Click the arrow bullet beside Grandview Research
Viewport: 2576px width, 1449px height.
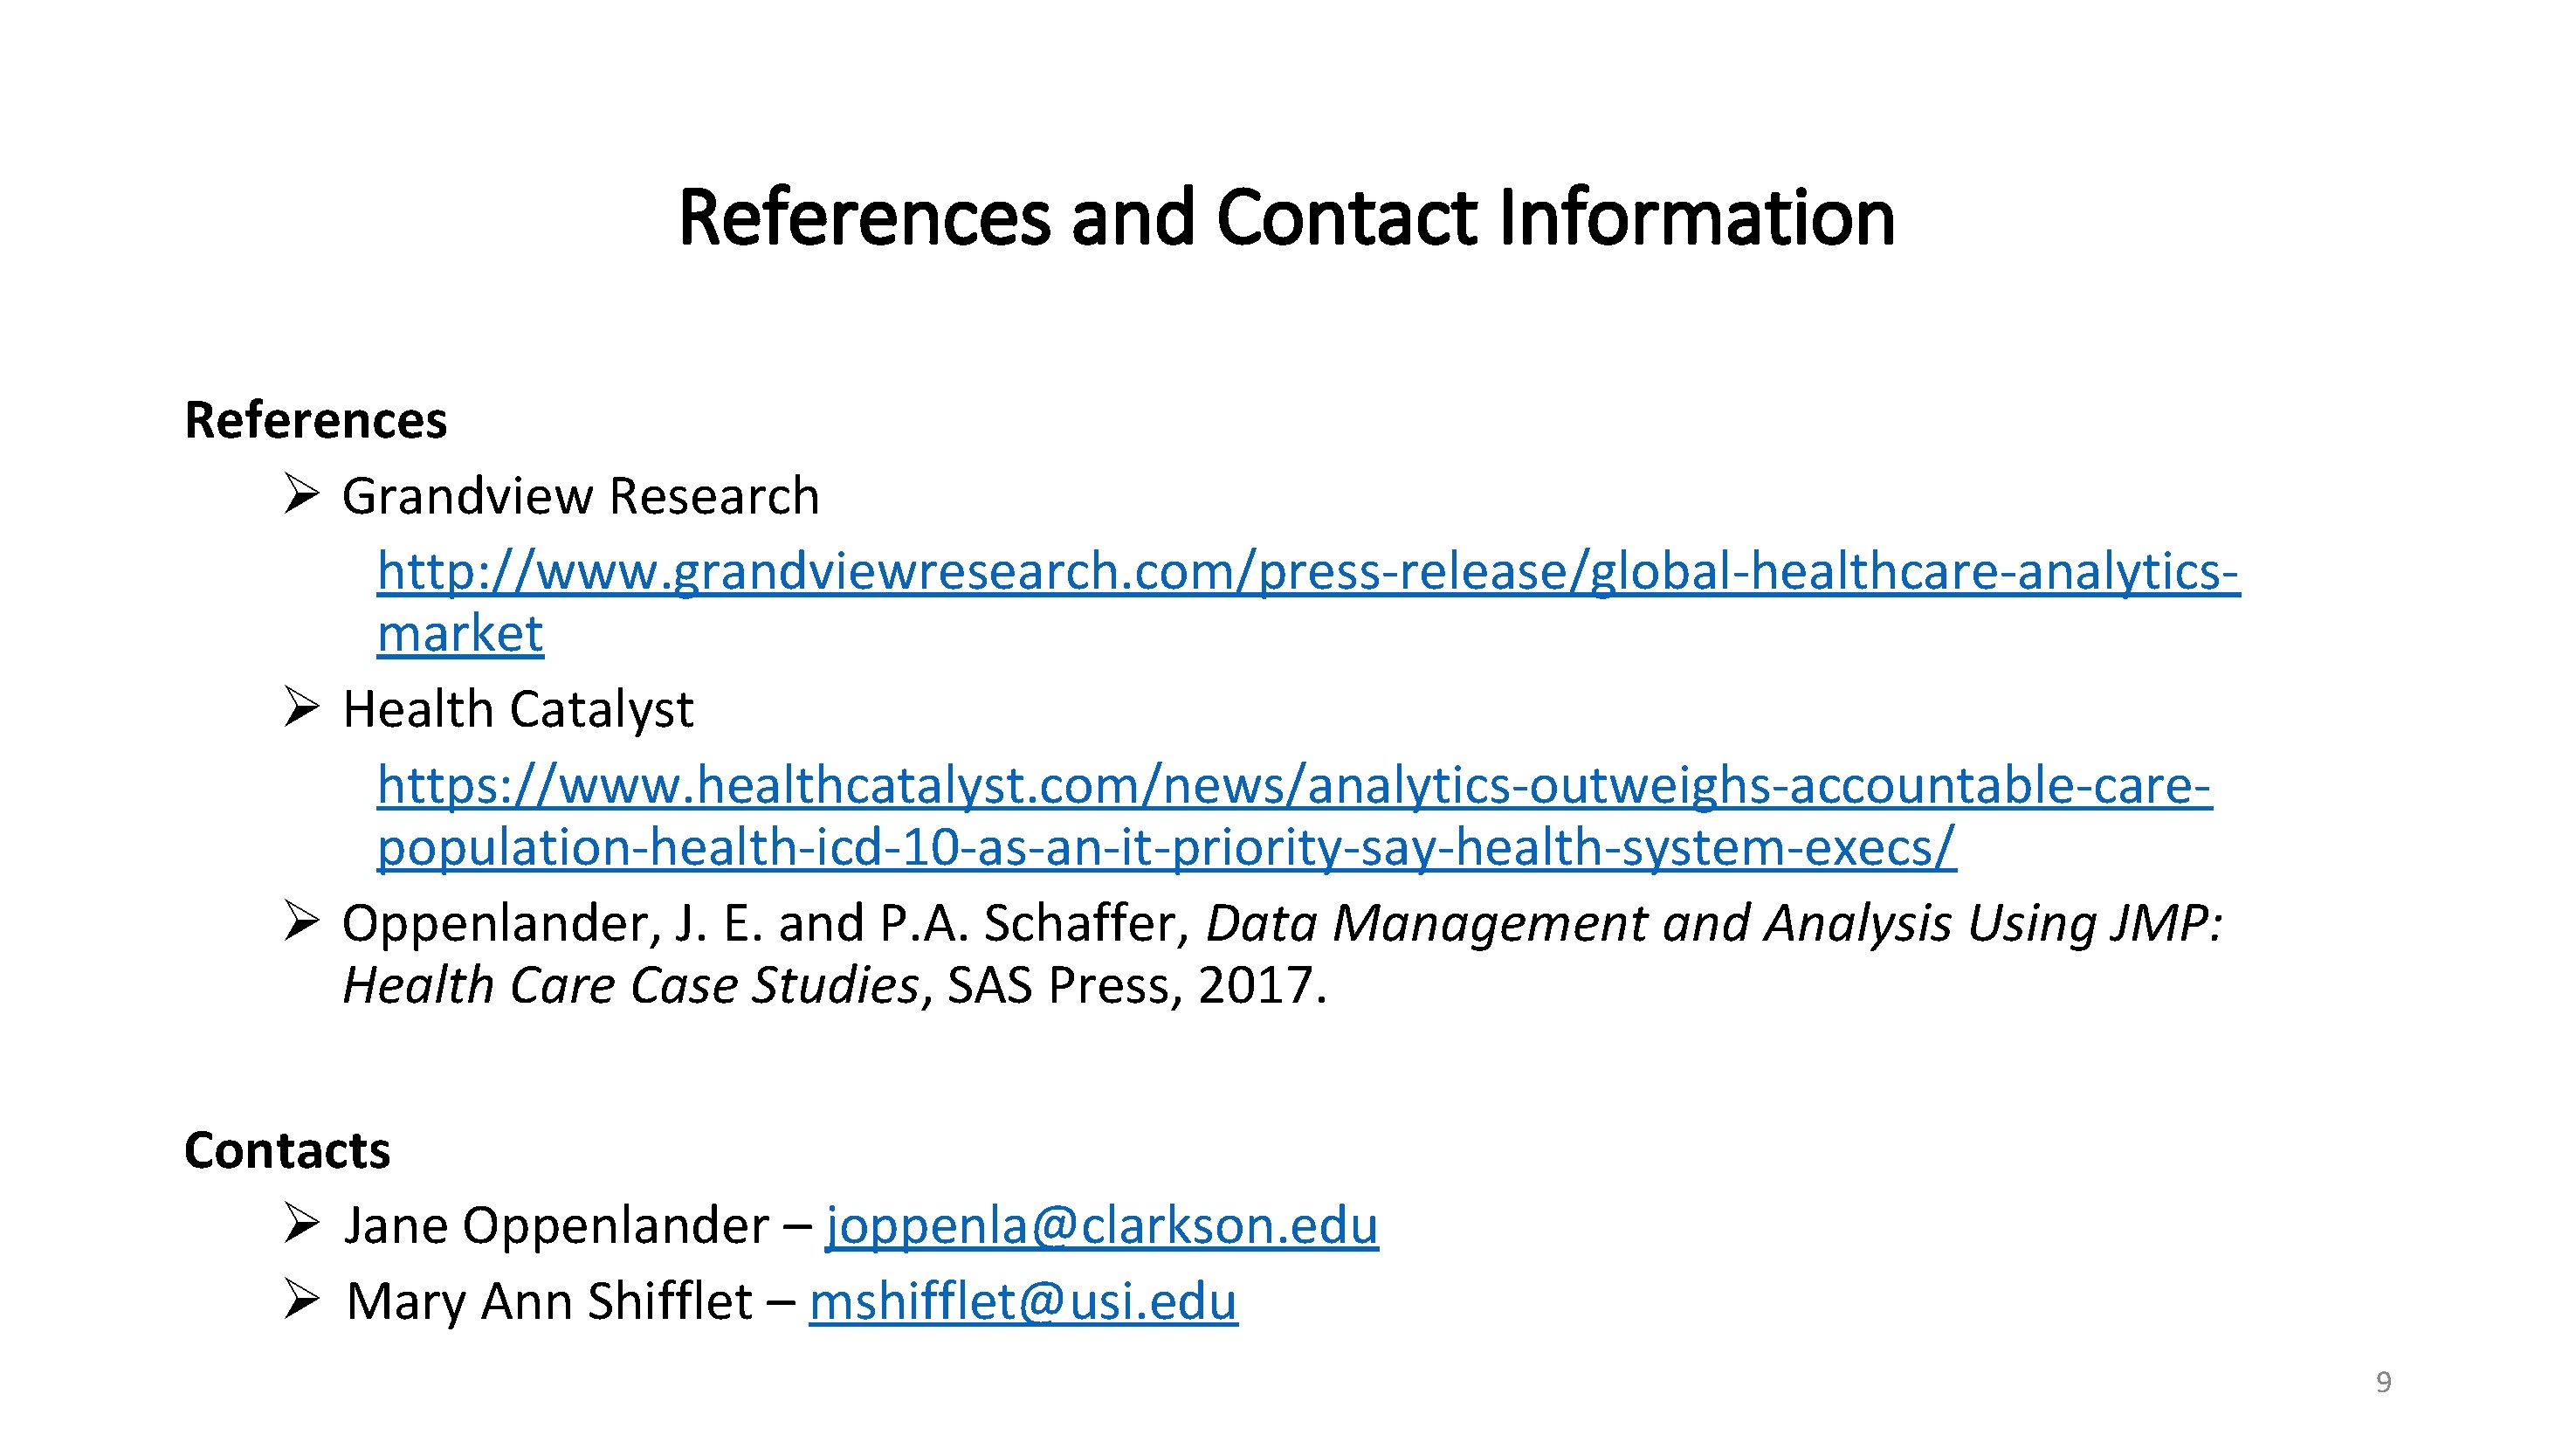tap(301, 494)
